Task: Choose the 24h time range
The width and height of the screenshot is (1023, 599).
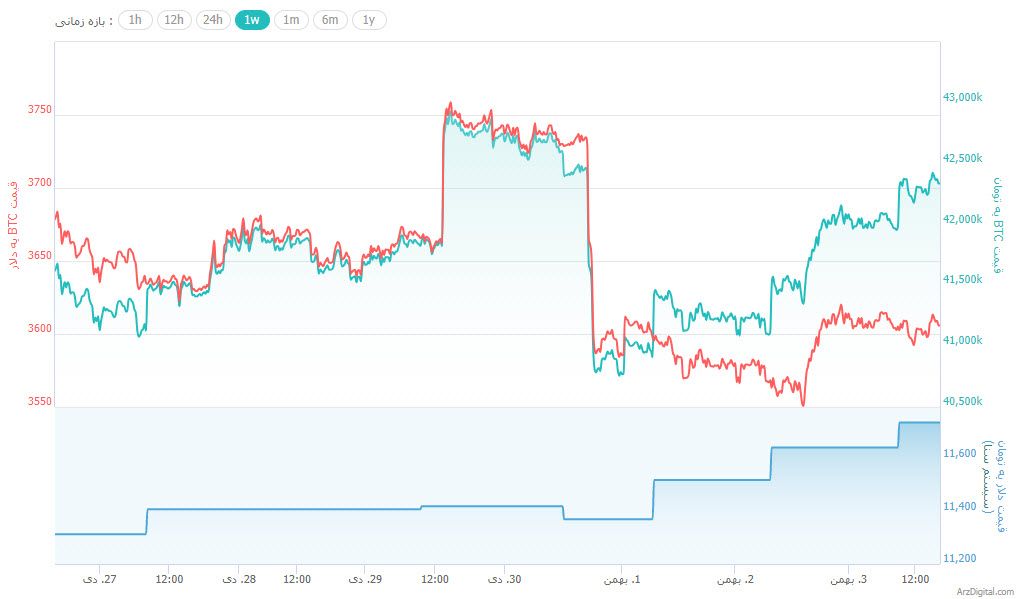Action: (213, 20)
